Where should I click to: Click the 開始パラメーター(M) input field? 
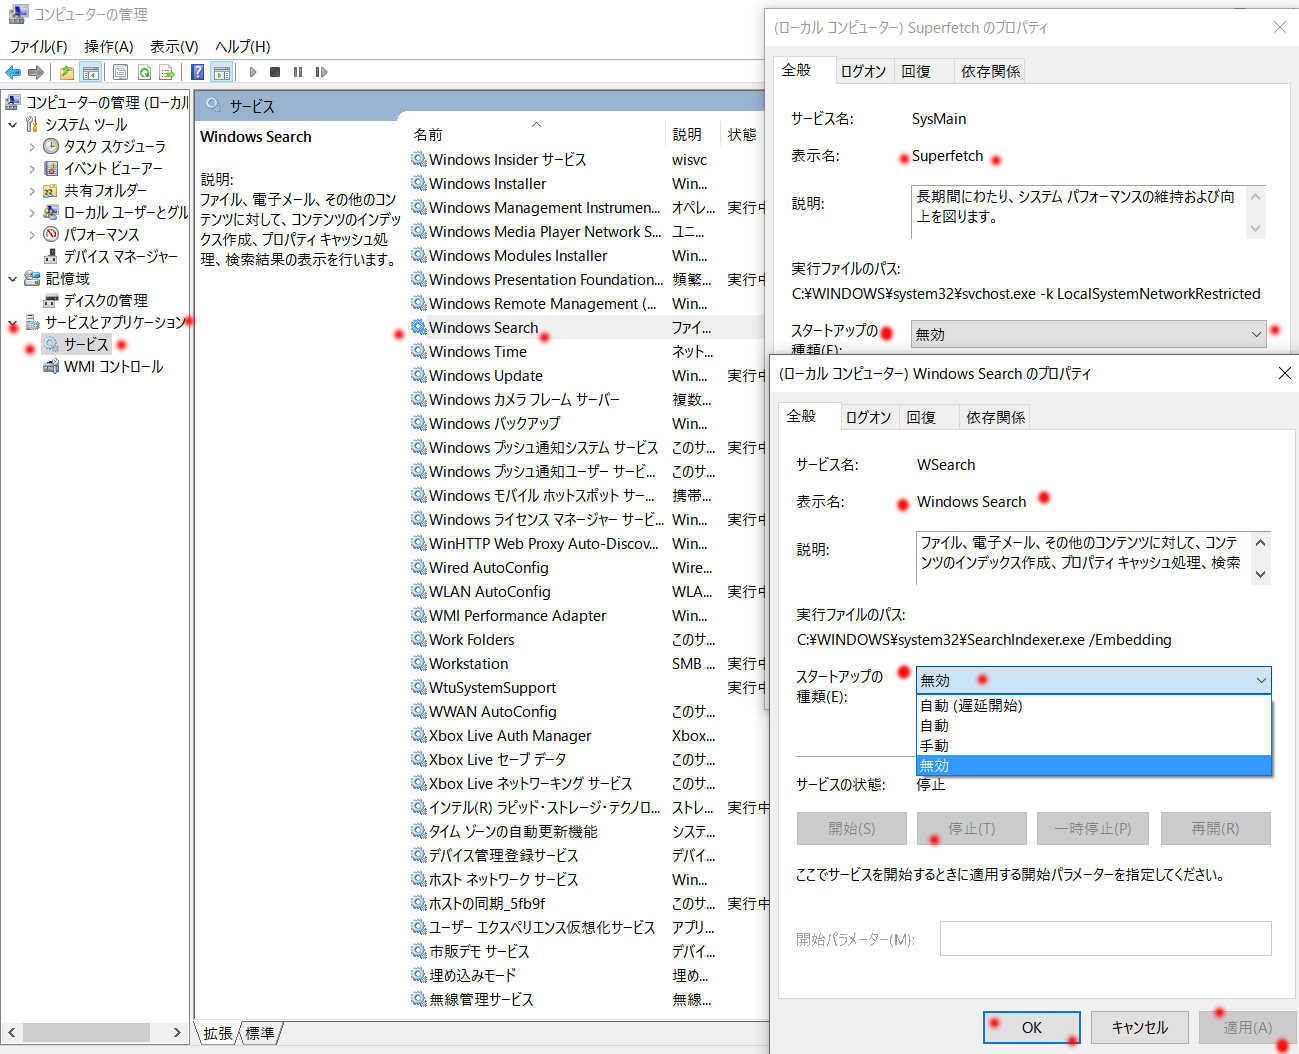1105,938
